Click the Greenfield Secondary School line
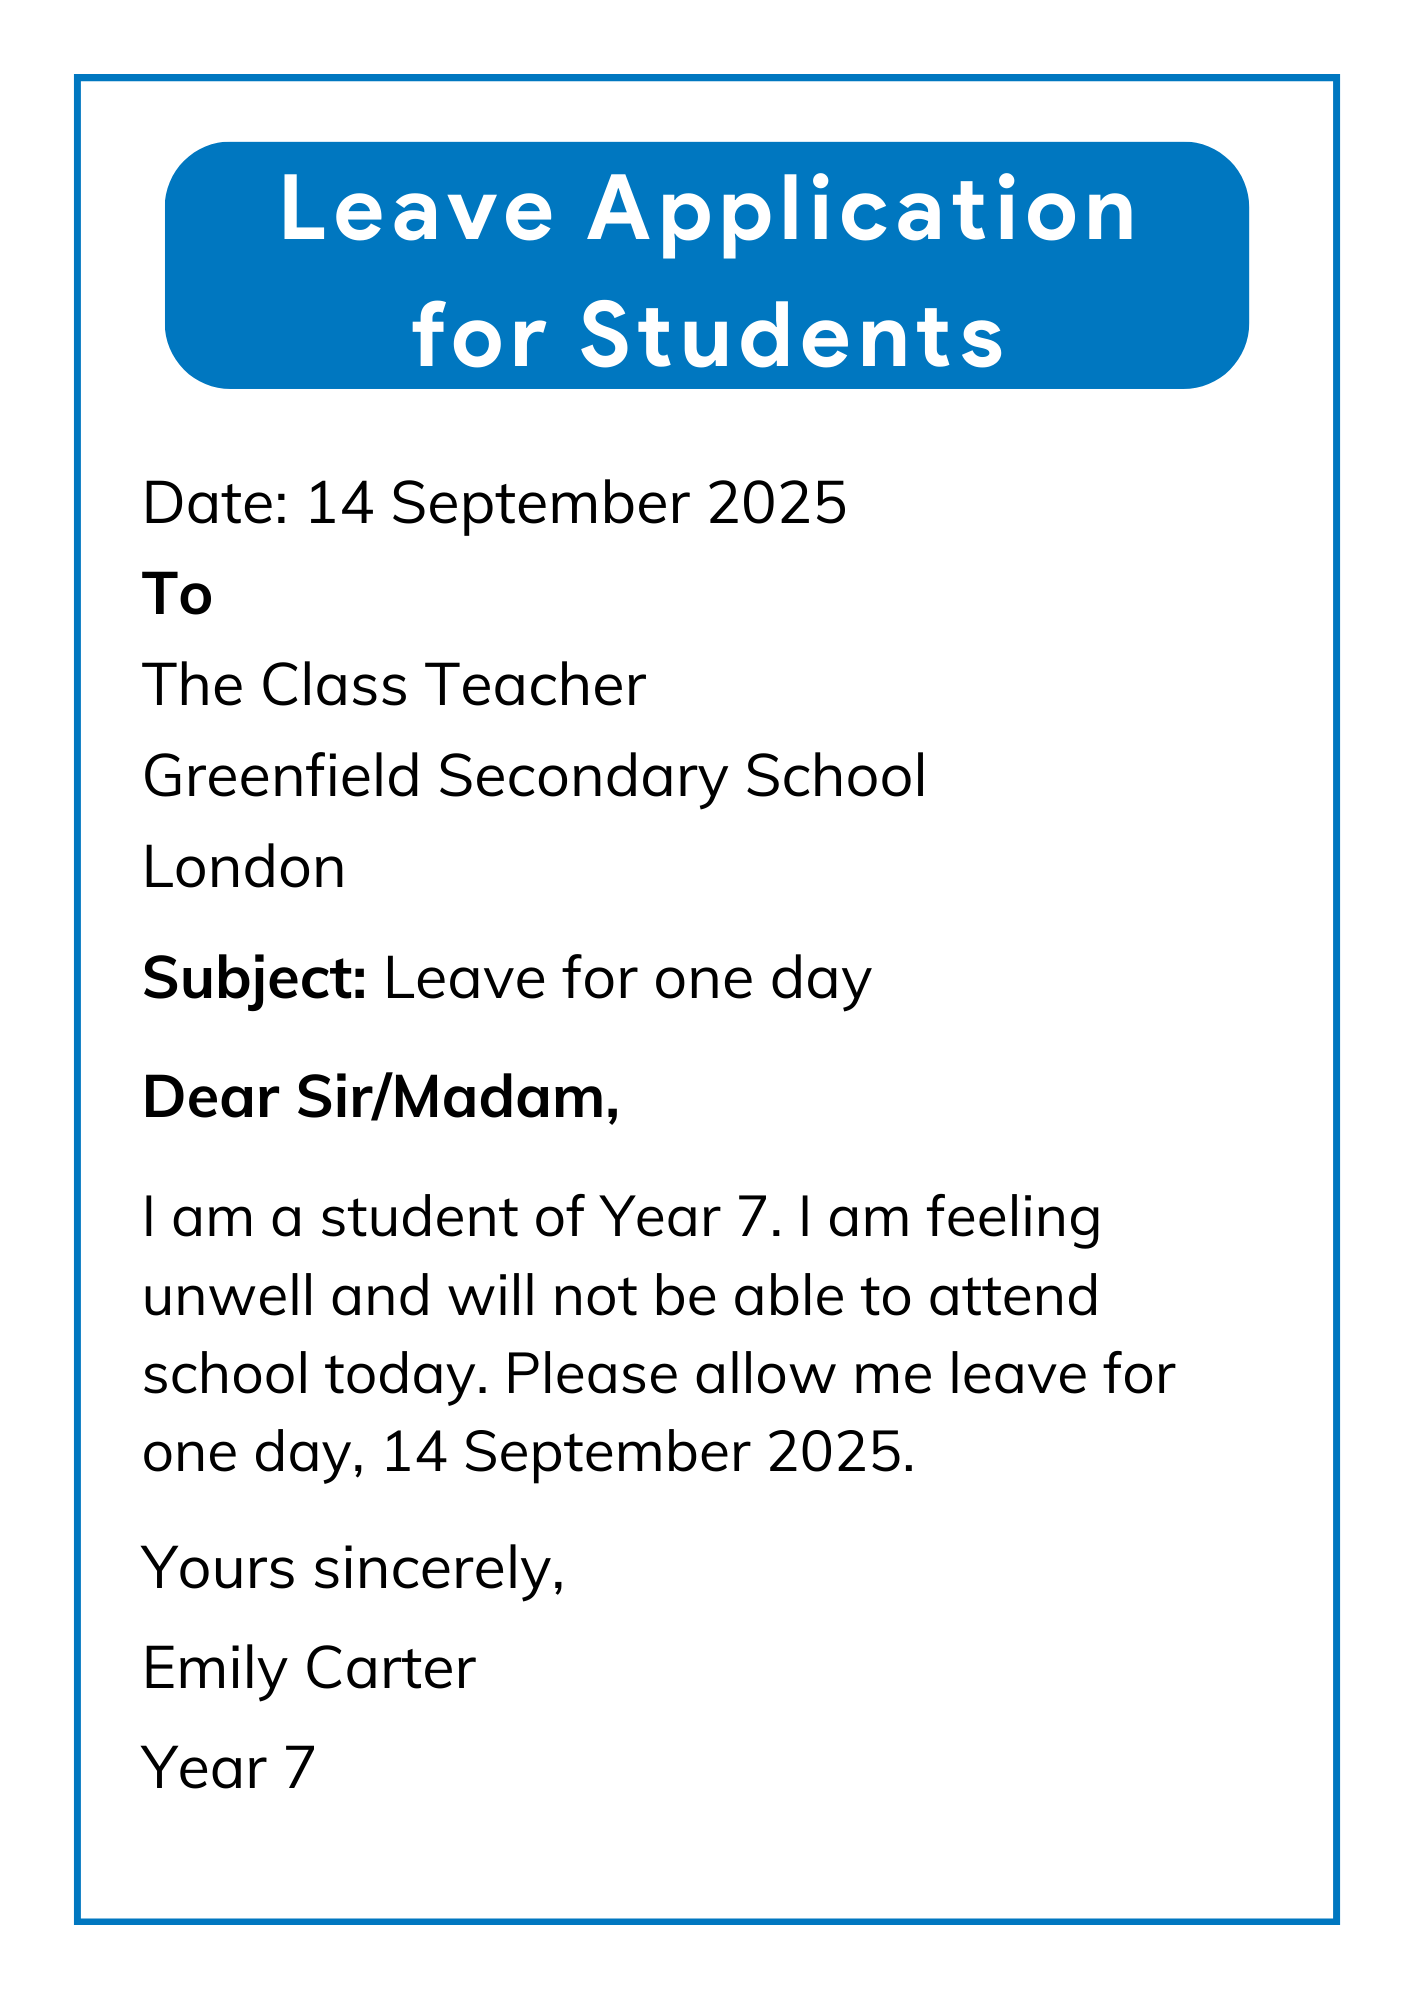Screen dimensions: 1414x2000 (534, 776)
